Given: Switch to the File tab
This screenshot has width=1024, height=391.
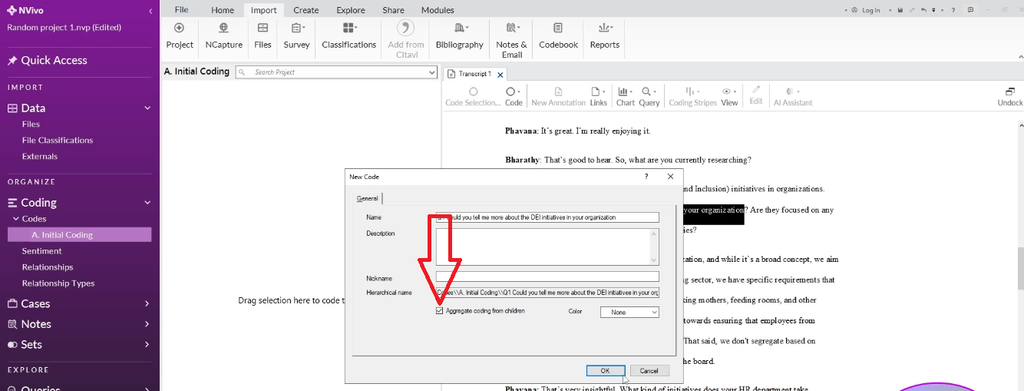Looking at the screenshot, I should 182,10.
